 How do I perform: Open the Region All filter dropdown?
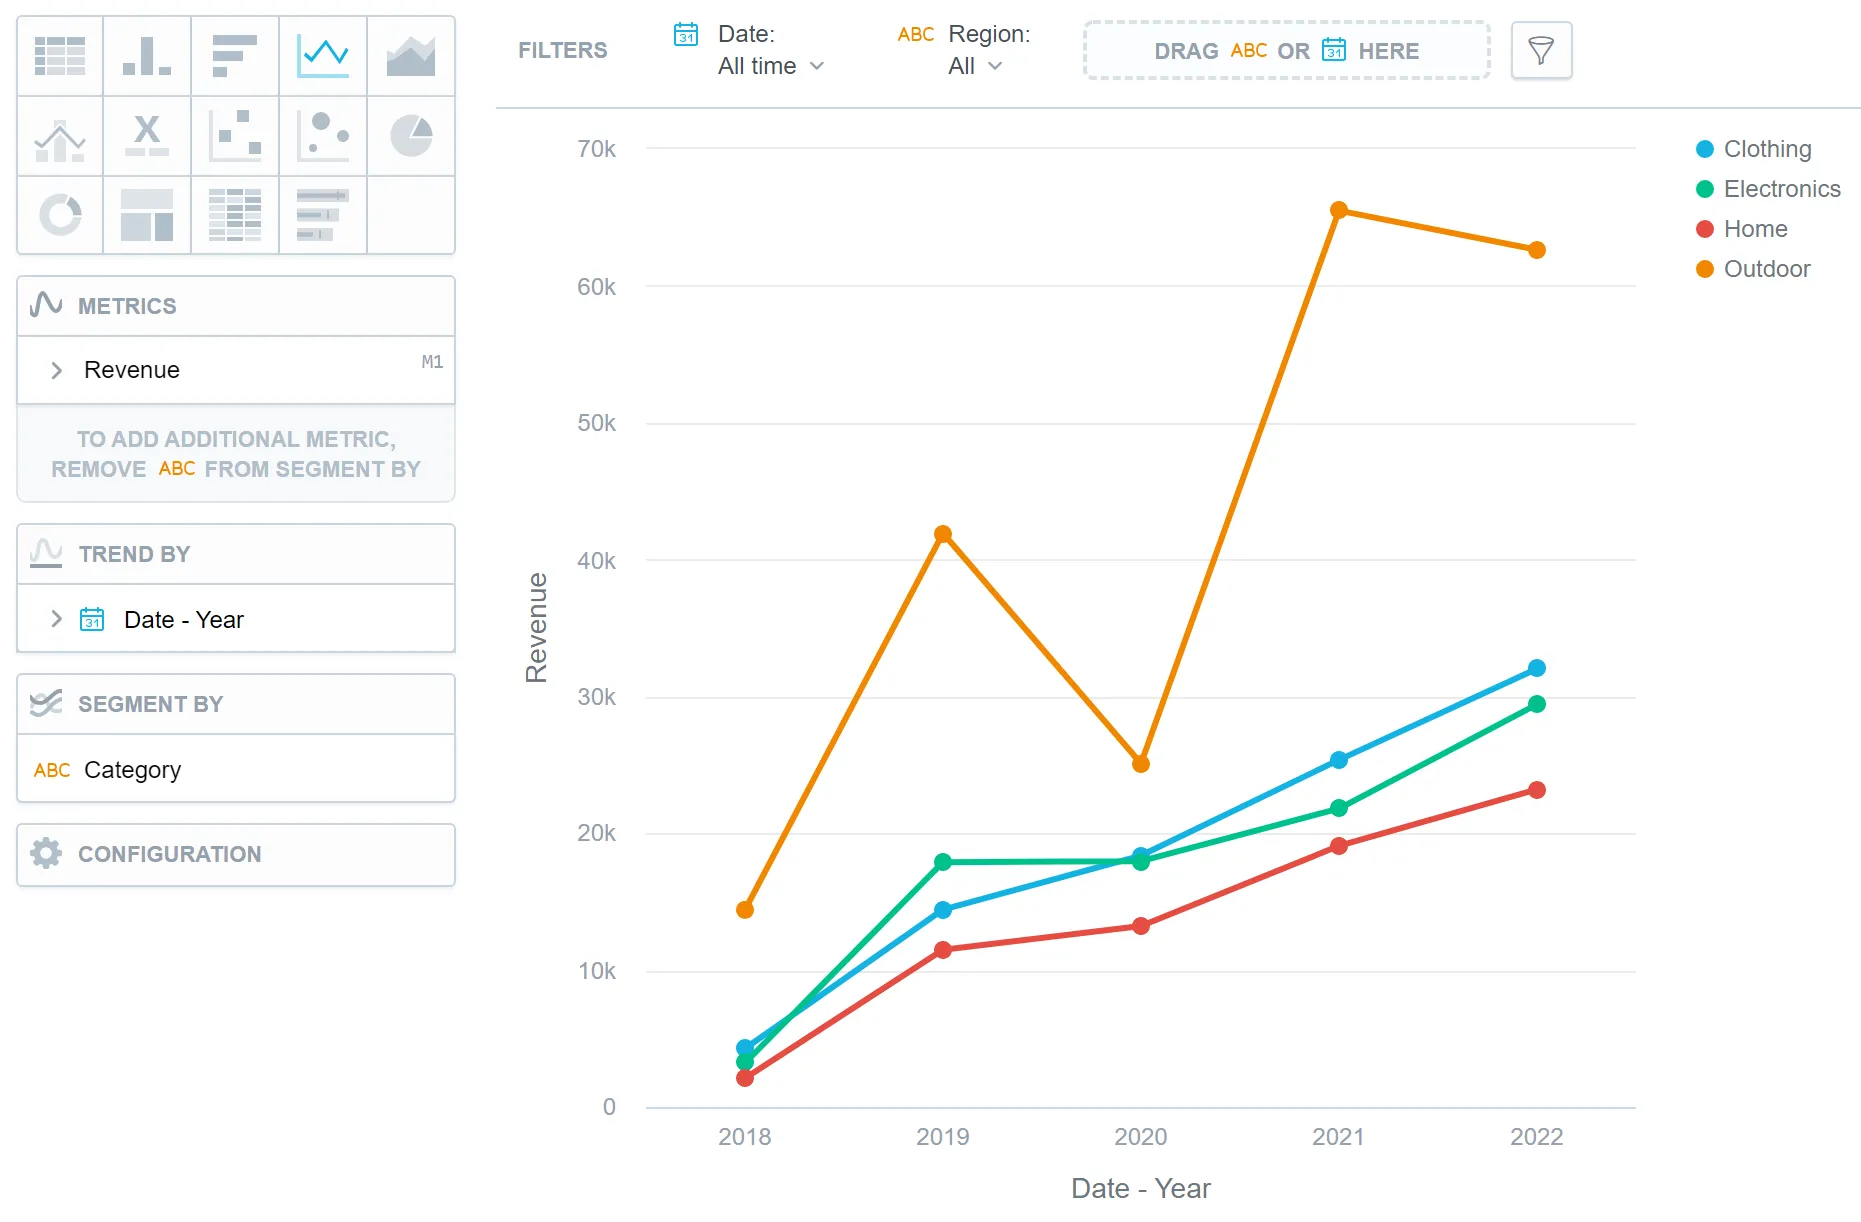tap(975, 66)
